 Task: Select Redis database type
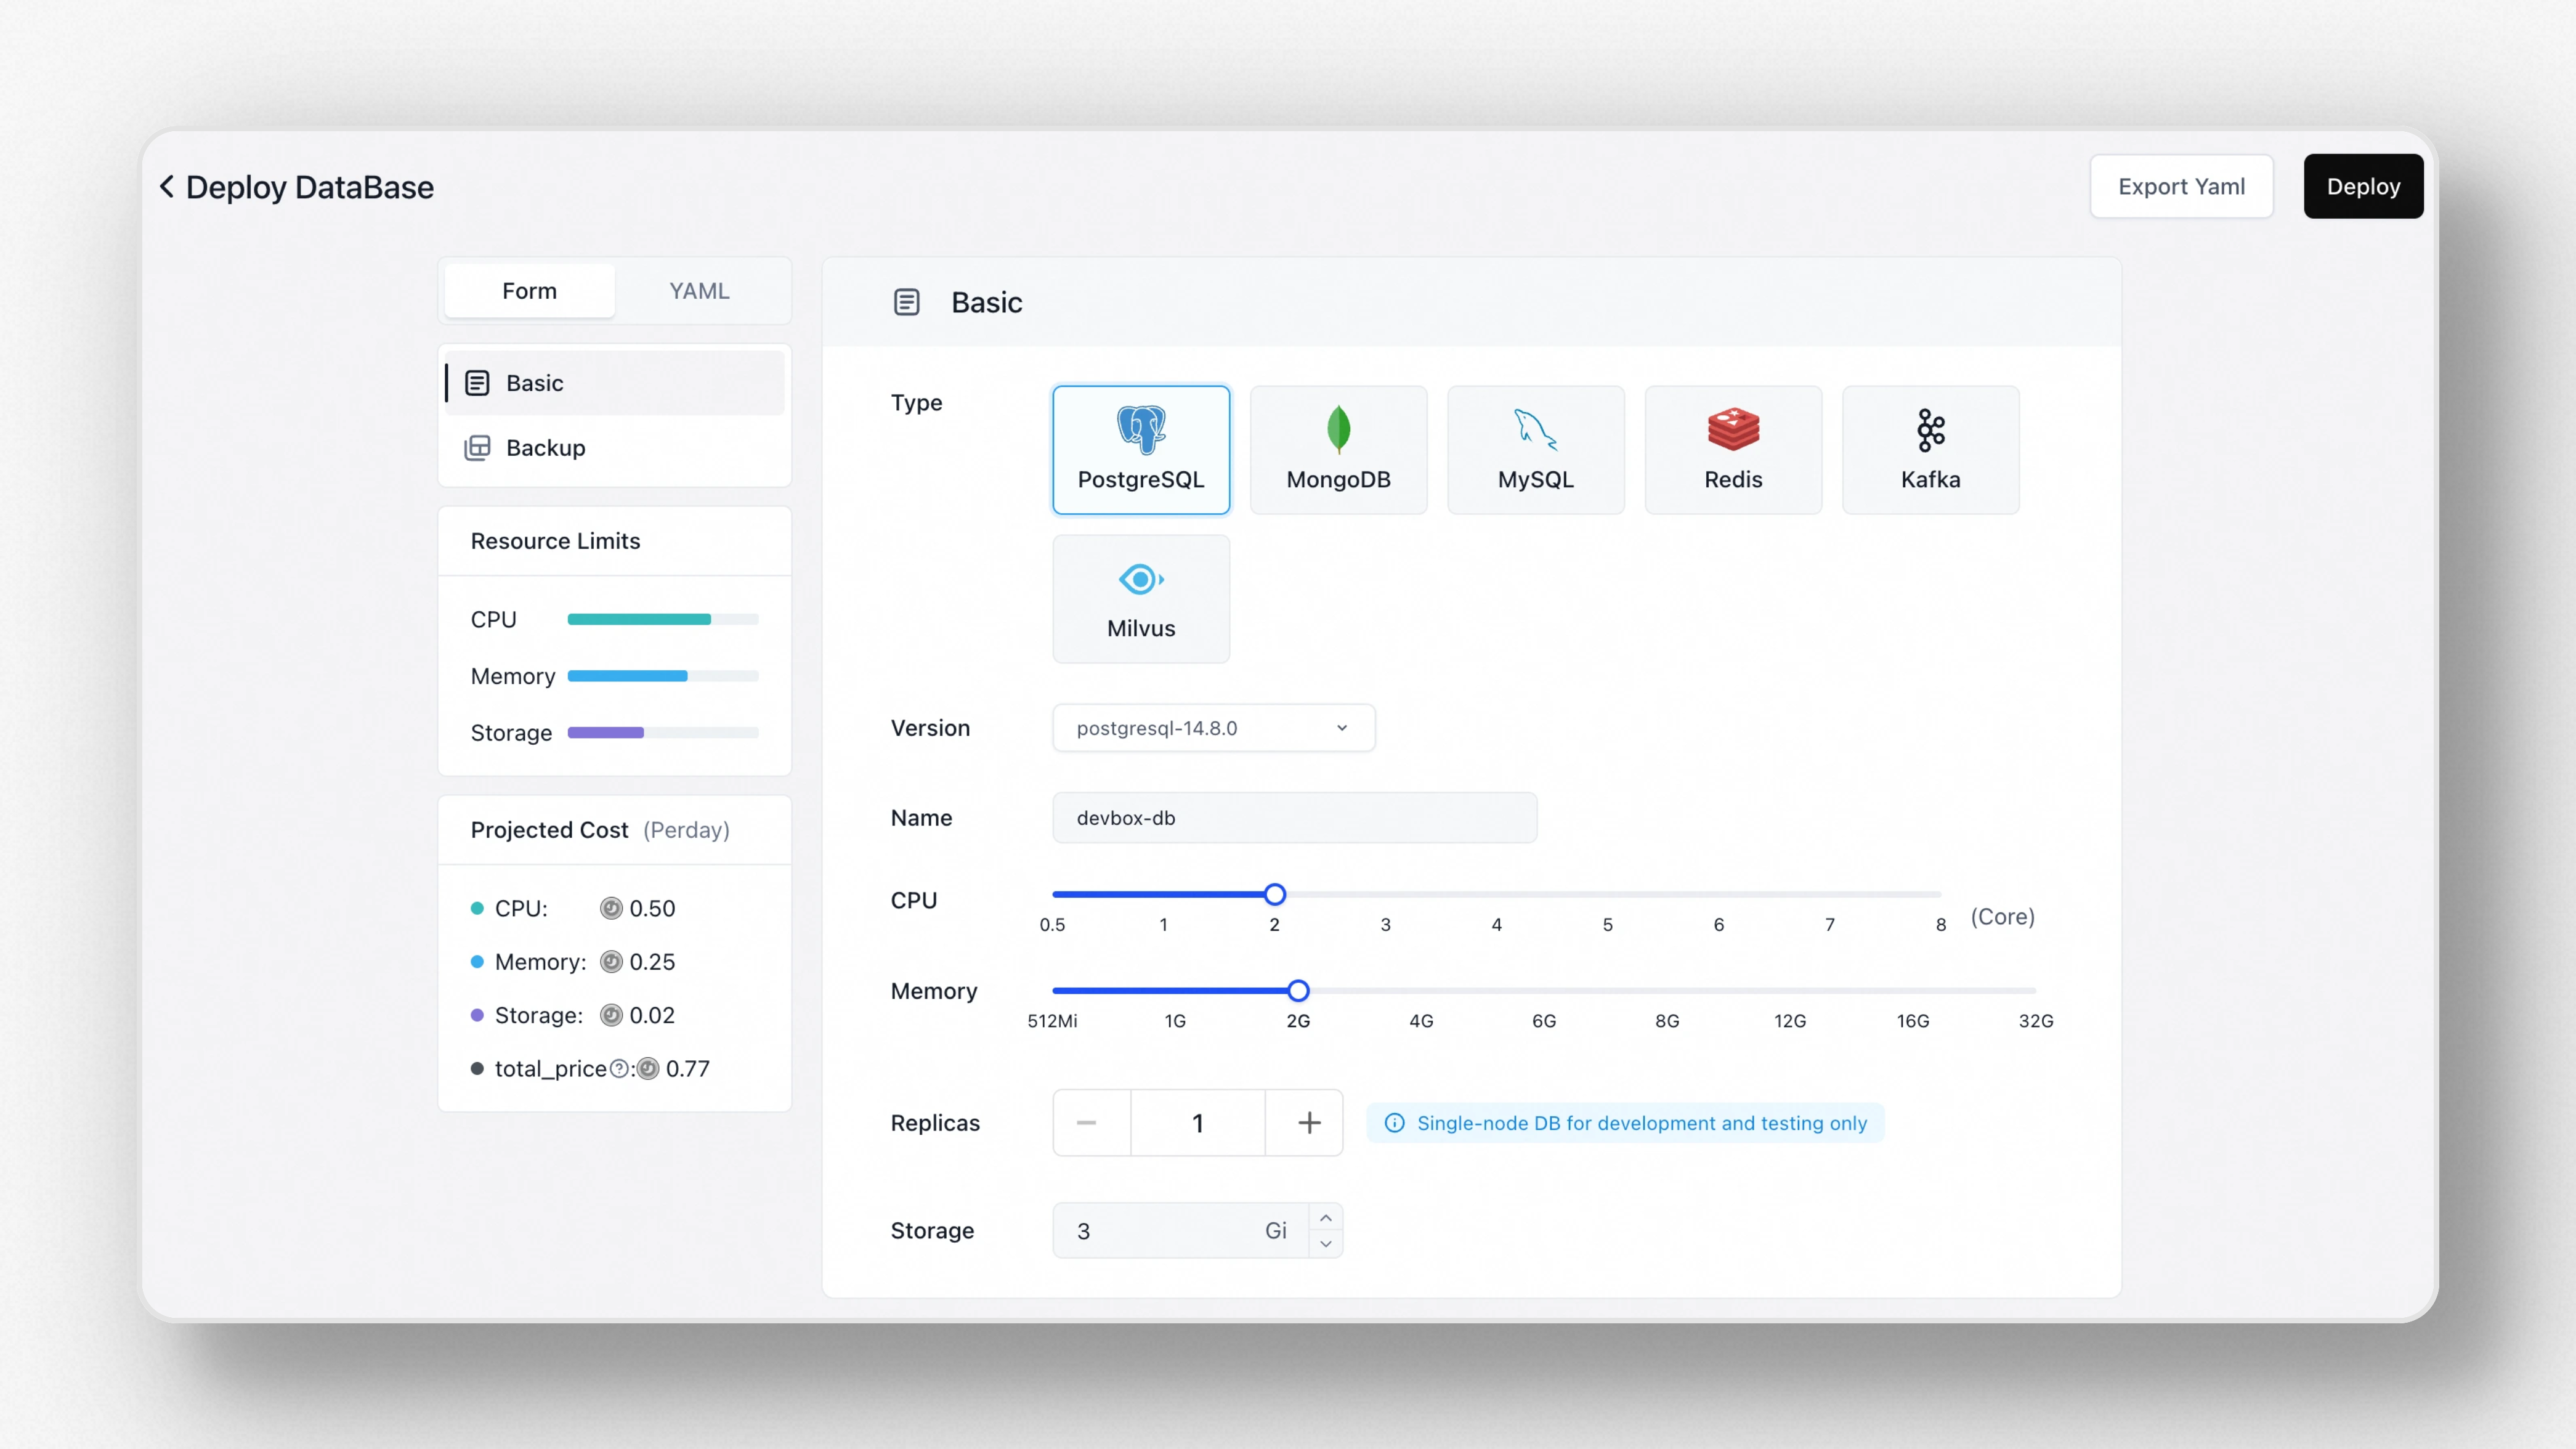[1732, 449]
